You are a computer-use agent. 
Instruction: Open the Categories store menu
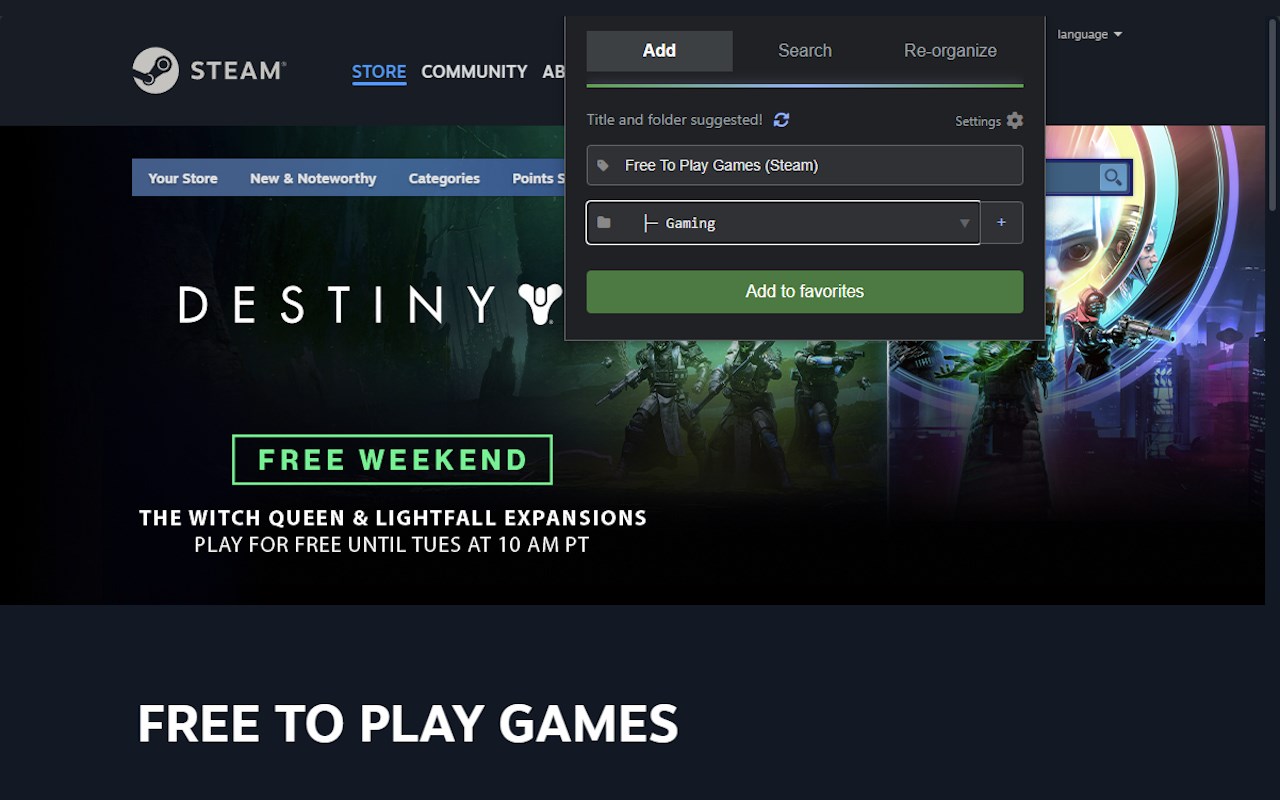444,178
